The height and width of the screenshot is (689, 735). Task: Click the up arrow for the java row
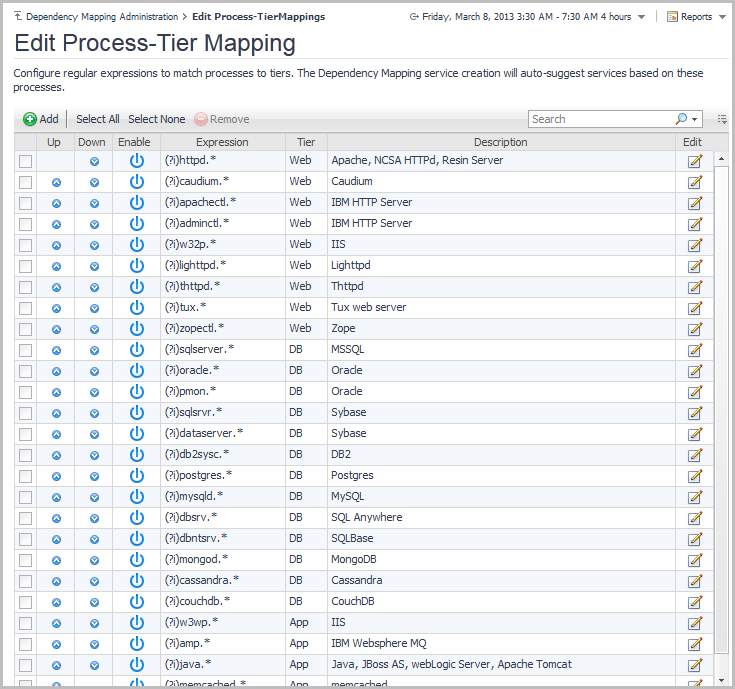(x=56, y=665)
